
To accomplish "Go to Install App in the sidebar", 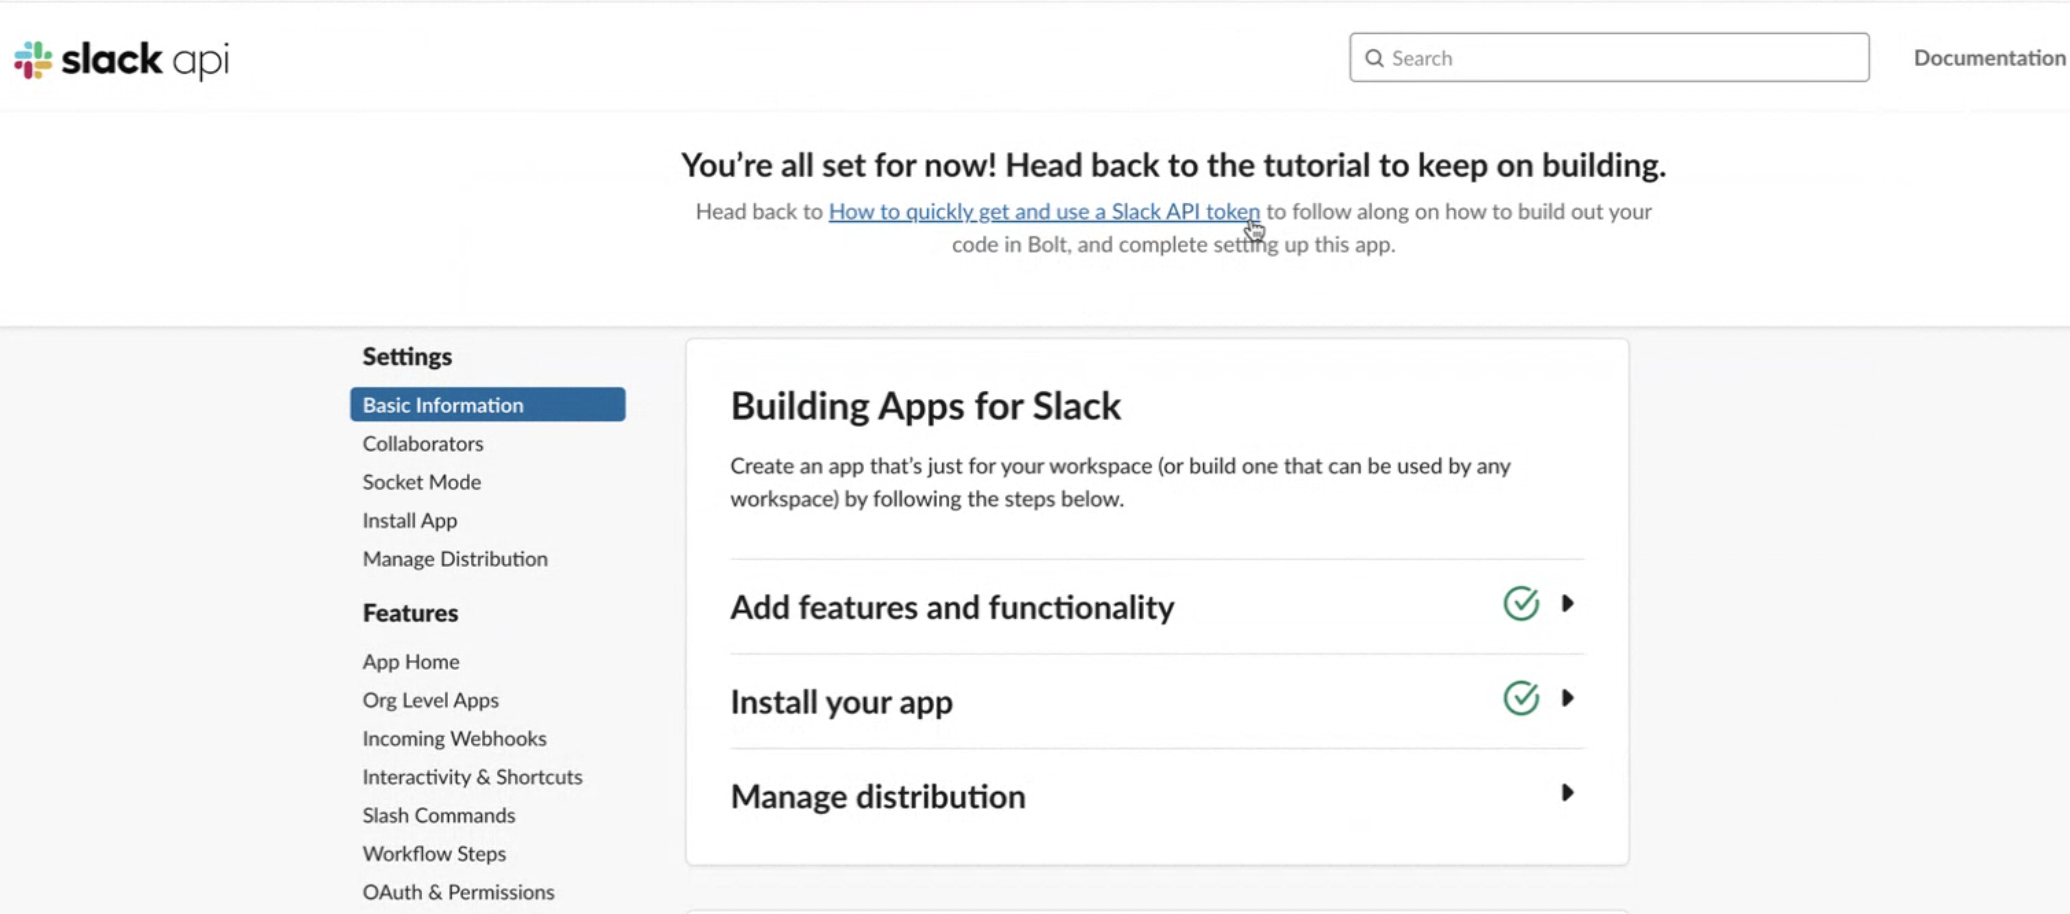I will 410,520.
